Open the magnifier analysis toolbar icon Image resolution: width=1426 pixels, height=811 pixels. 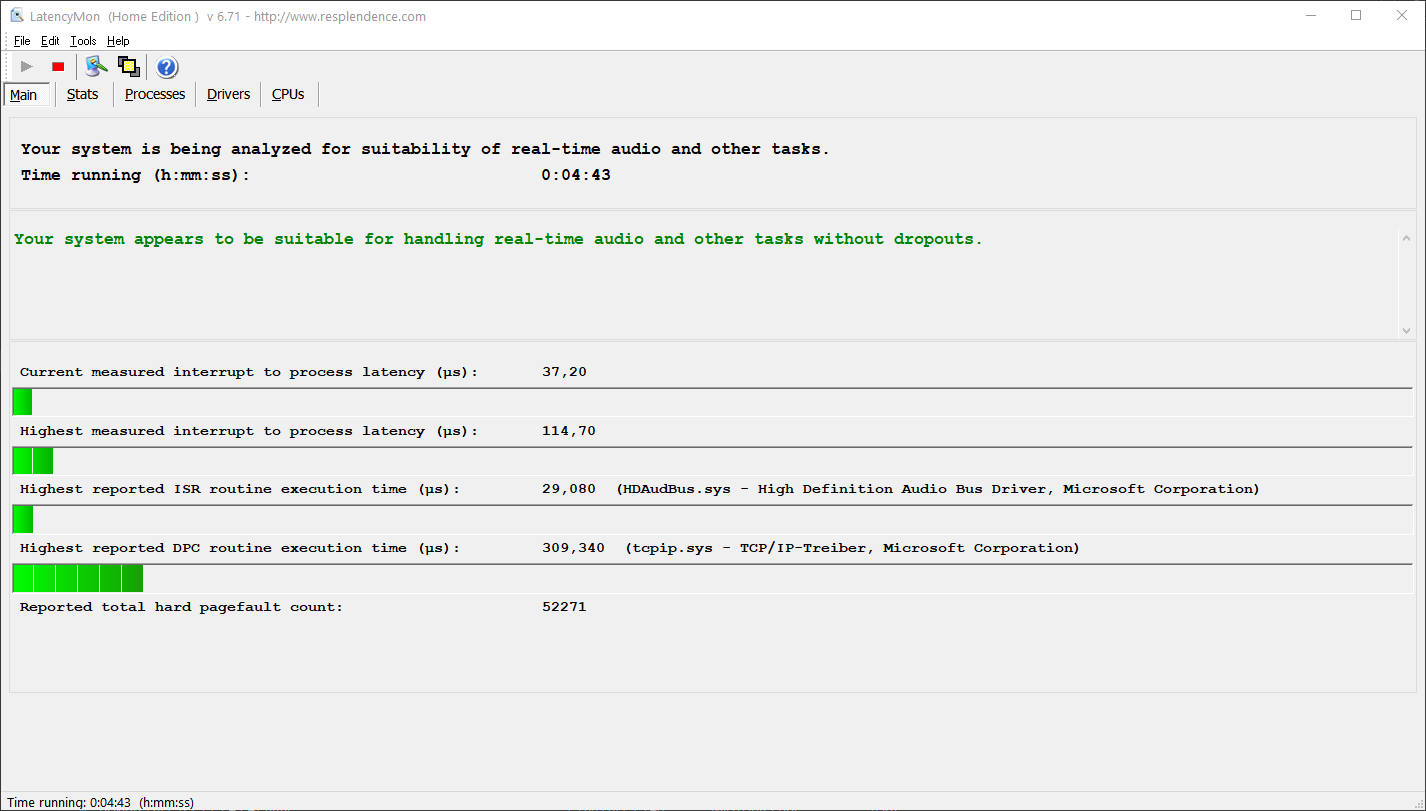[96, 67]
